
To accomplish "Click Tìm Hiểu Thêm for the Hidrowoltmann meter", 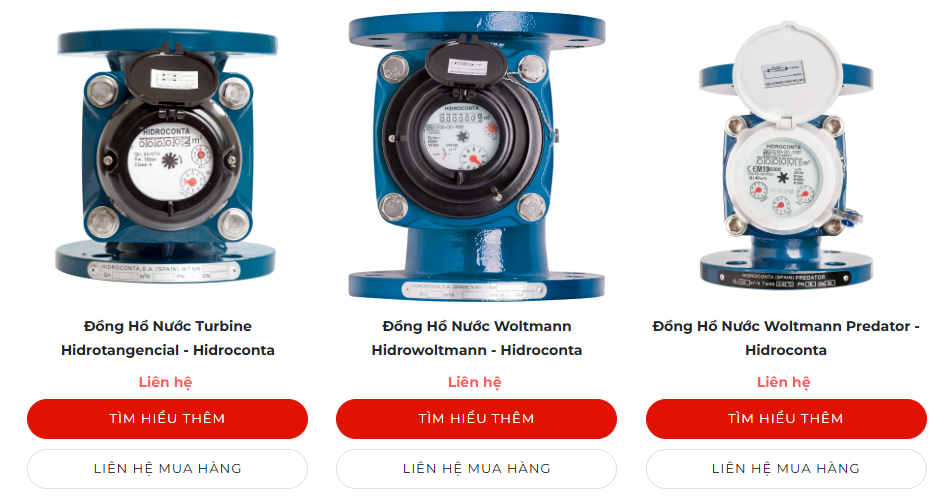I will (476, 419).
